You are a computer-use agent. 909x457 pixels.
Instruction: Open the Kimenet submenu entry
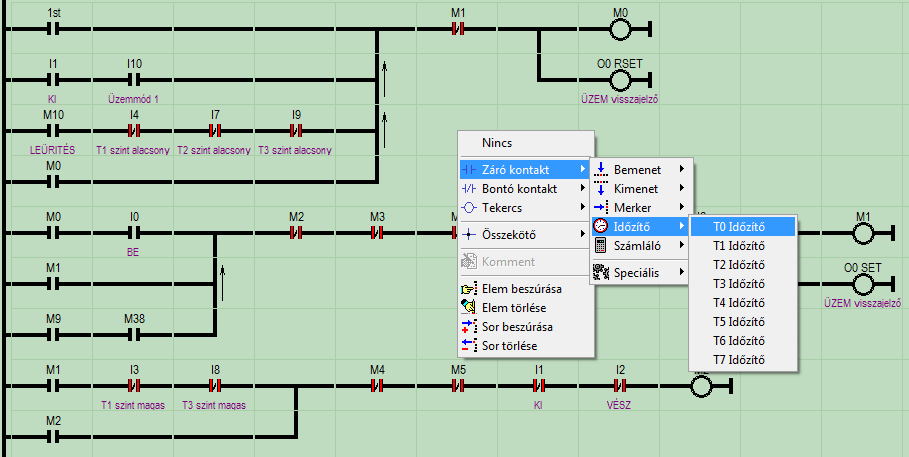638,189
